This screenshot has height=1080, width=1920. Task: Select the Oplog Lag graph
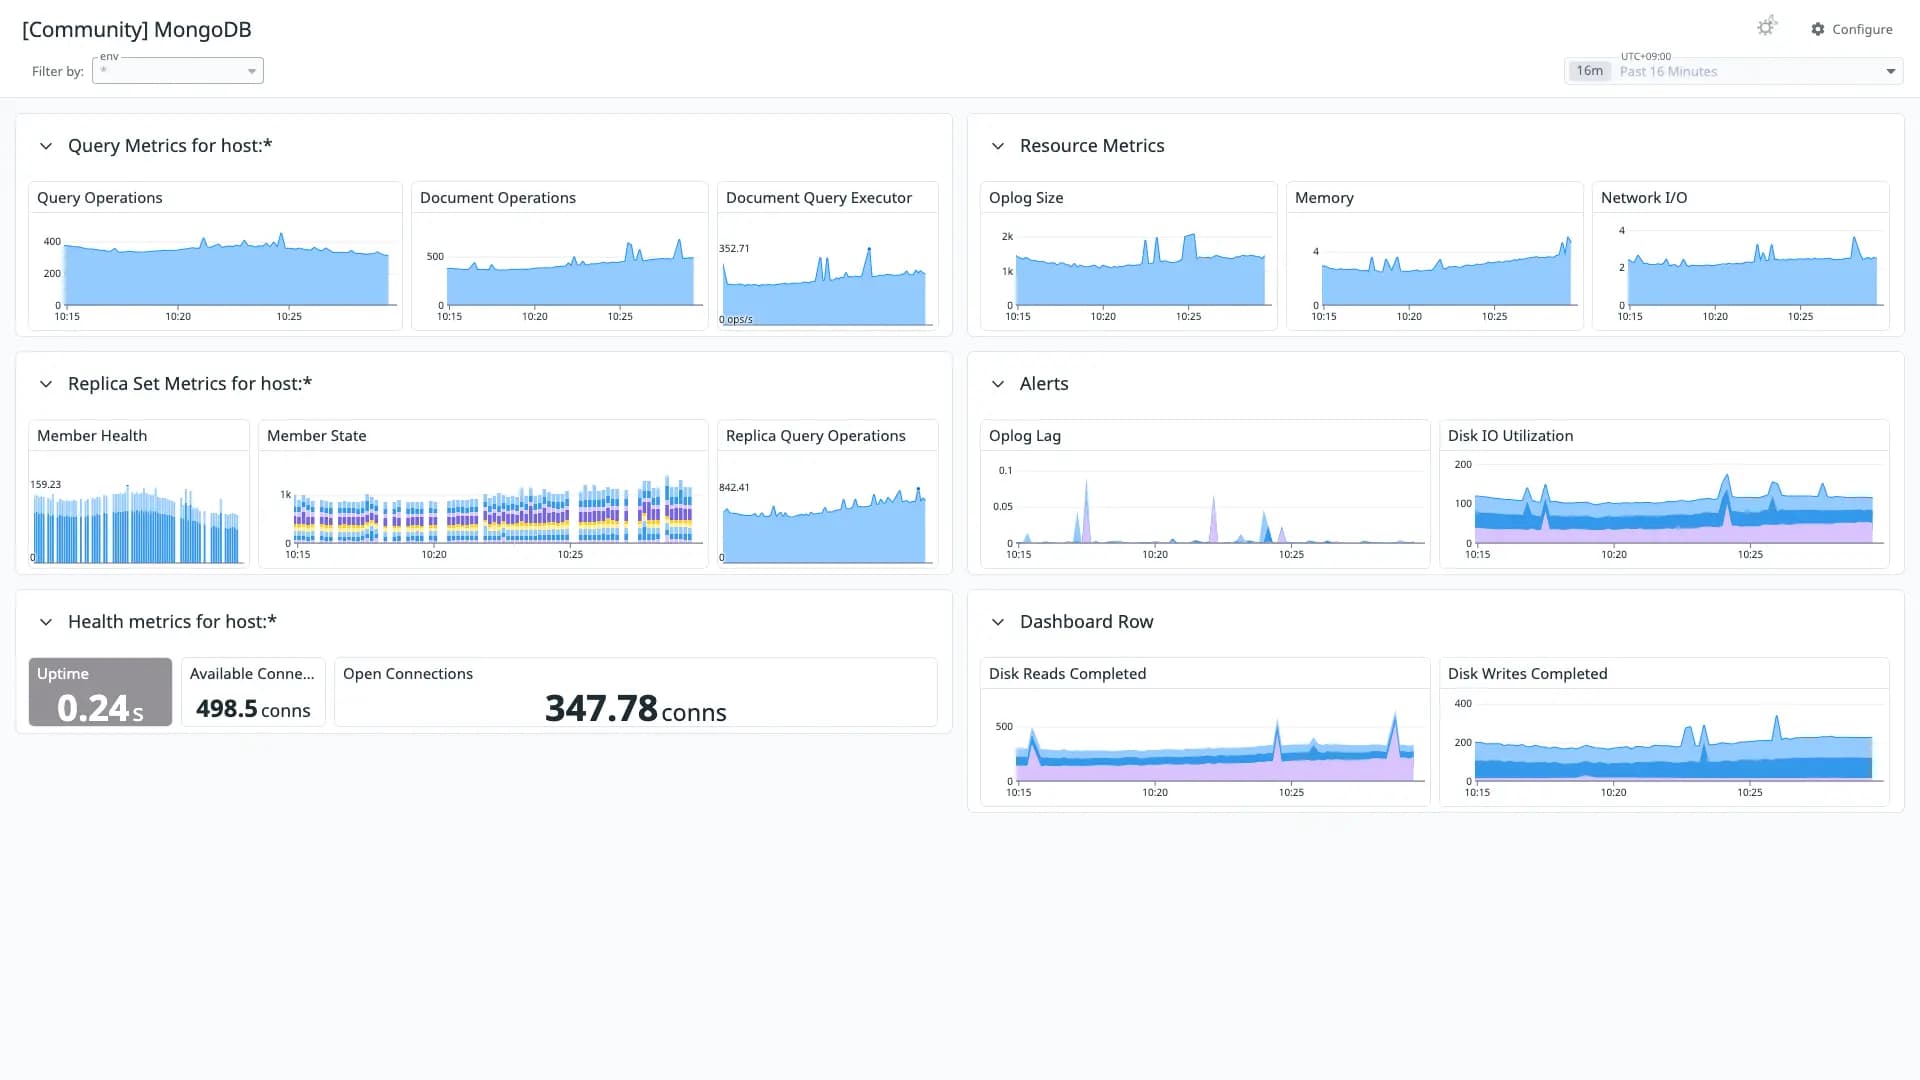1205,509
